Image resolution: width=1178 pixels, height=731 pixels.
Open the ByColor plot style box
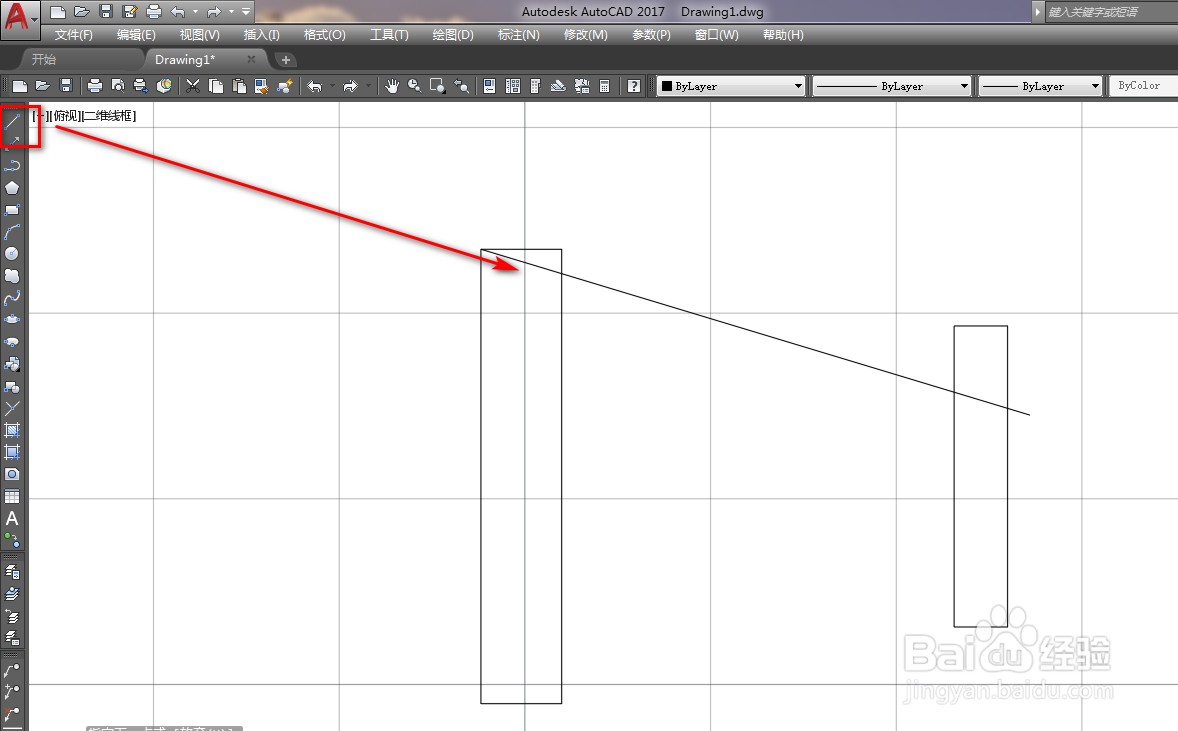click(1142, 86)
